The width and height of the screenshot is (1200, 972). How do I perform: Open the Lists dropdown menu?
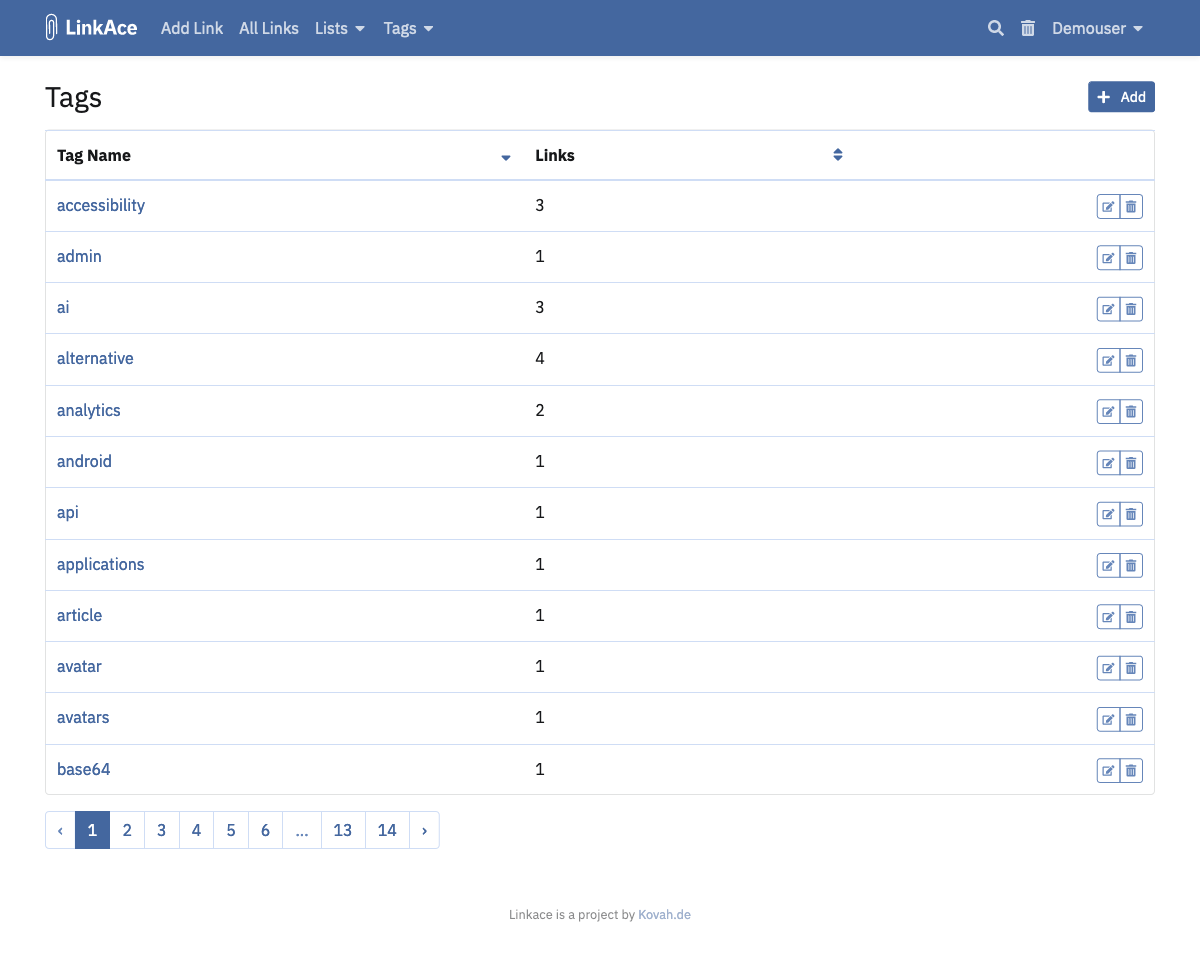click(x=339, y=28)
